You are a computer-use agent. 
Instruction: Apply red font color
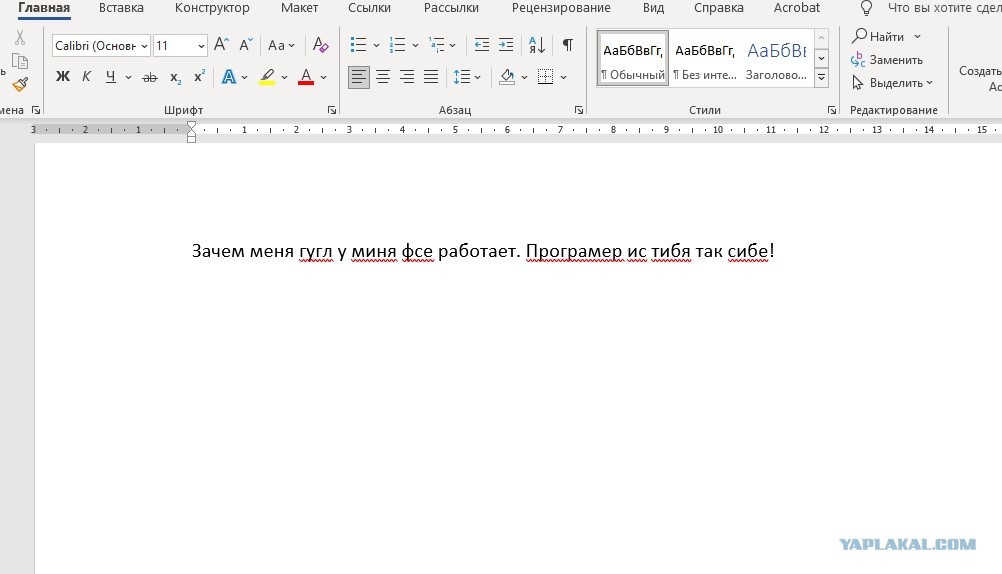click(306, 77)
